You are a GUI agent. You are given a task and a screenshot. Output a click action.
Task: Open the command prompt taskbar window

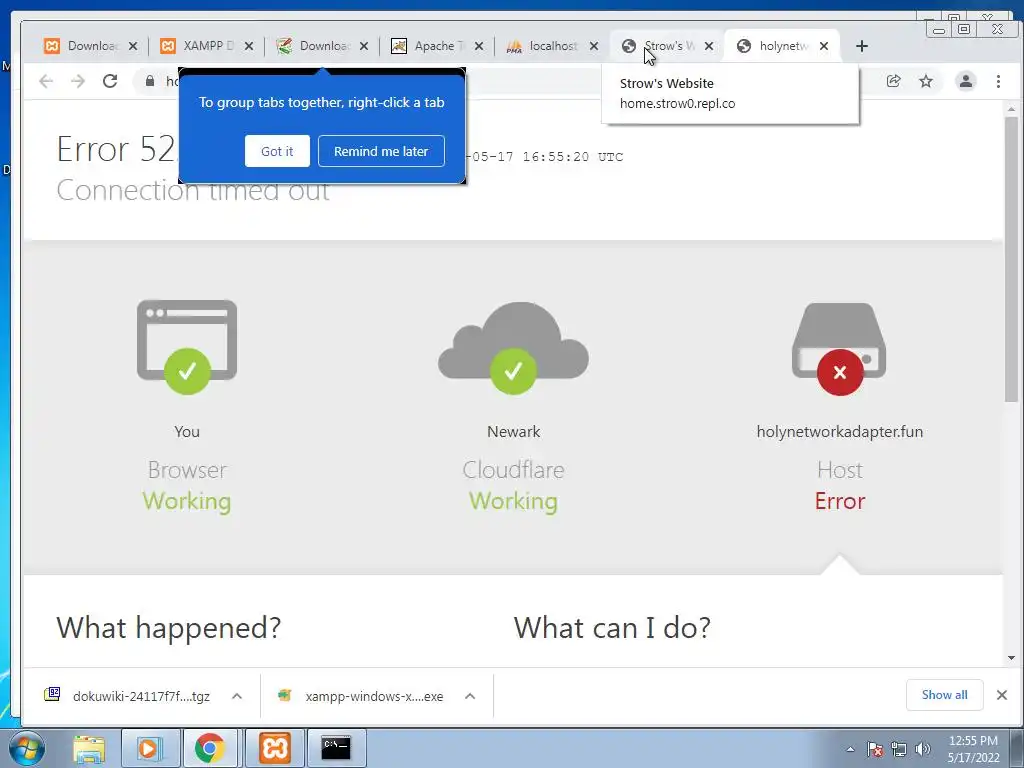[336, 748]
